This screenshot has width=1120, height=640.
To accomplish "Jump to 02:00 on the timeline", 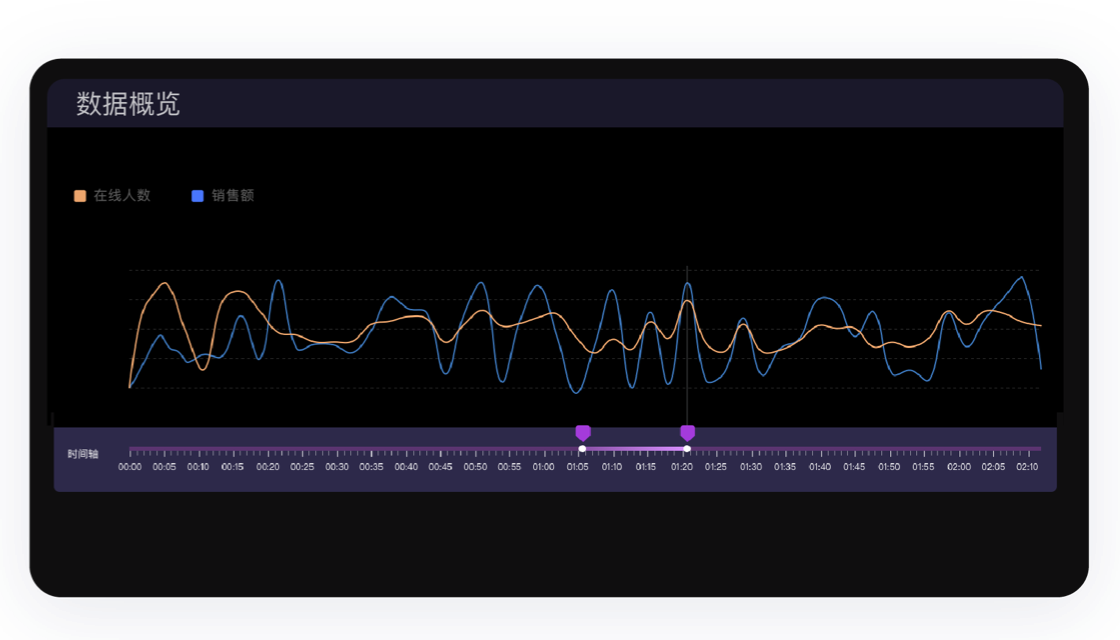I will point(958,467).
